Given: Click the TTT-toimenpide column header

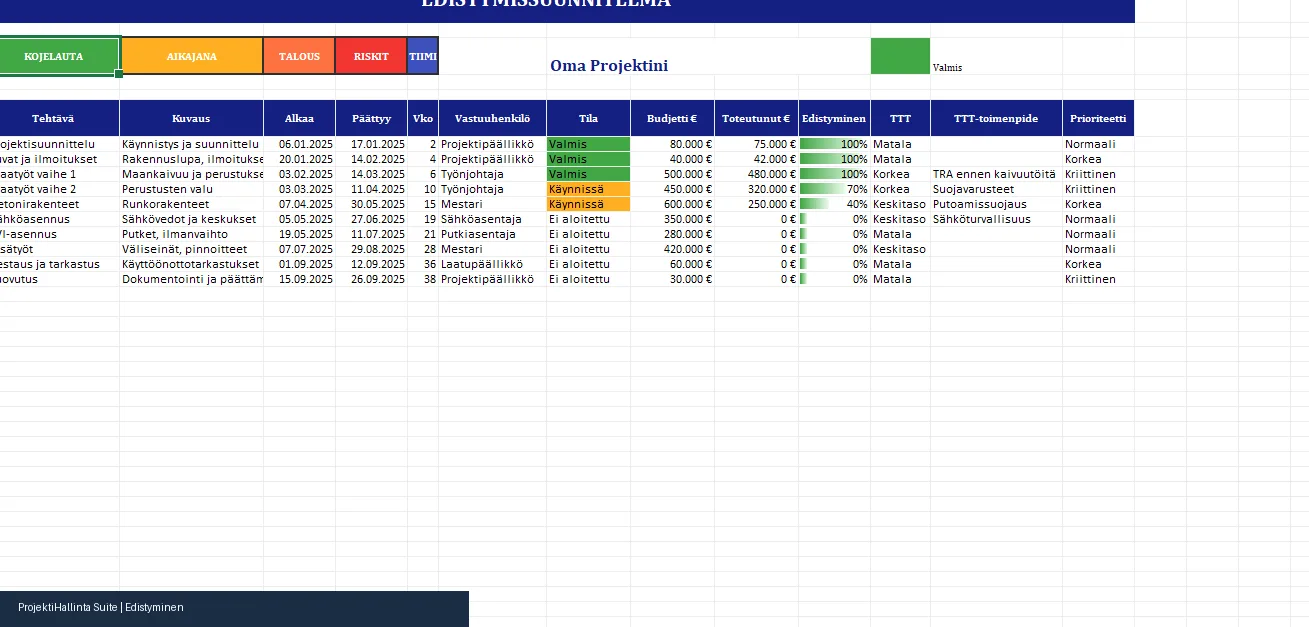Looking at the screenshot, I should point(996,118).
